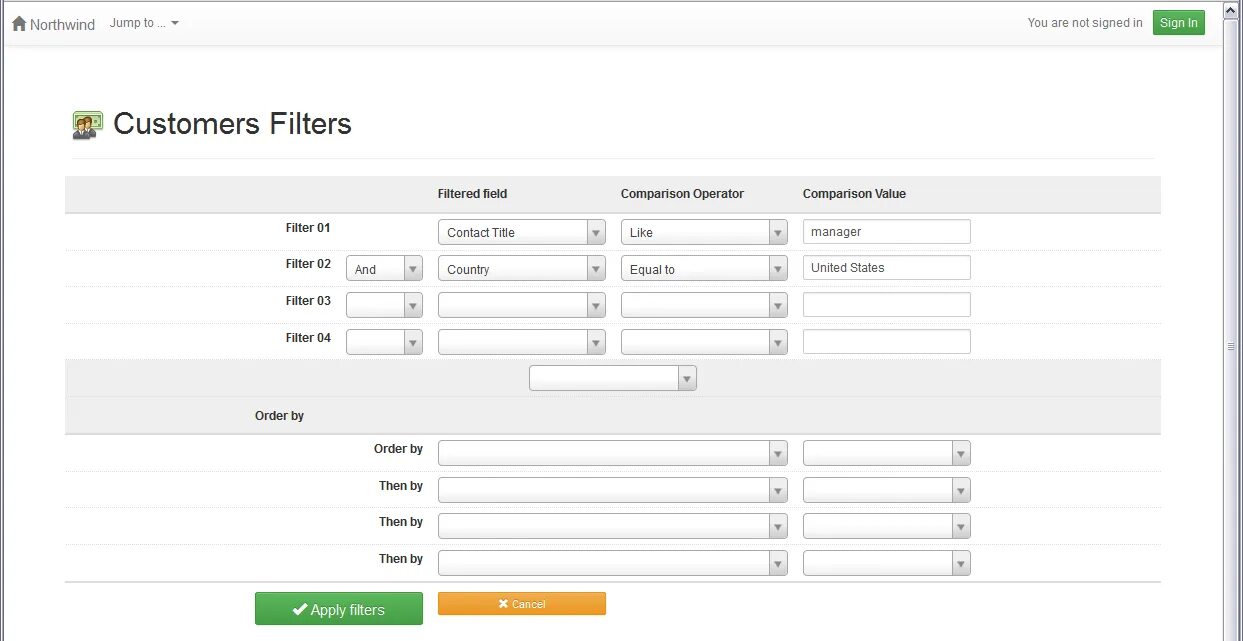Click the Customers icon beside the page title
1243x641 pixels.
point(87,125)
